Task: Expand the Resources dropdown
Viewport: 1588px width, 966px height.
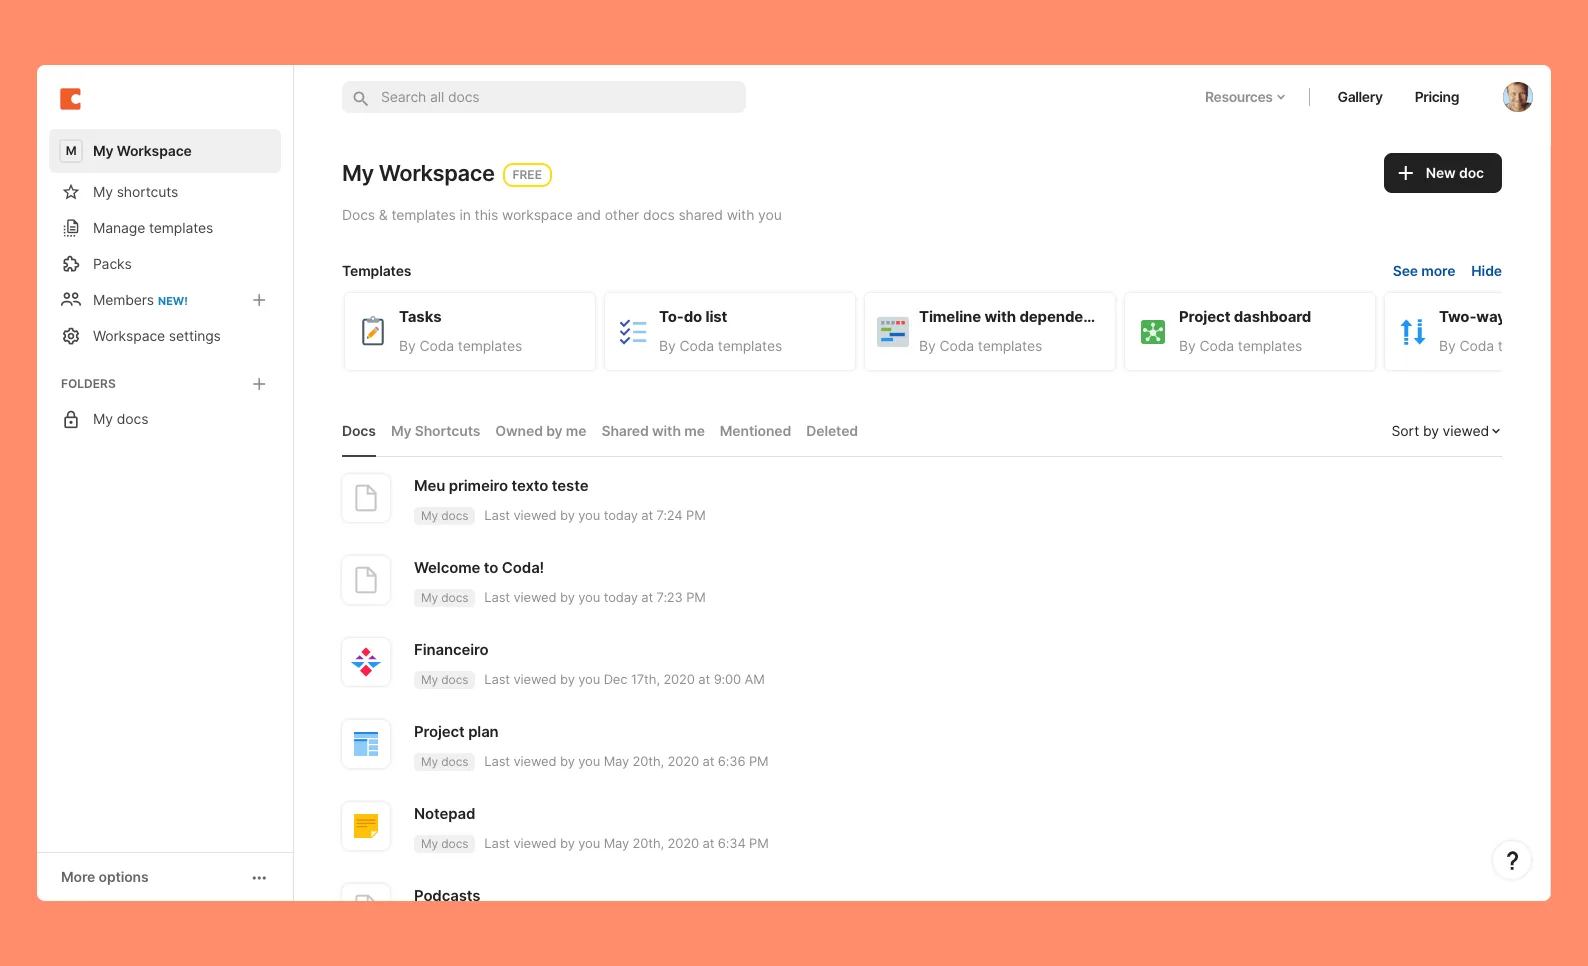Action: coord(1244,97)
